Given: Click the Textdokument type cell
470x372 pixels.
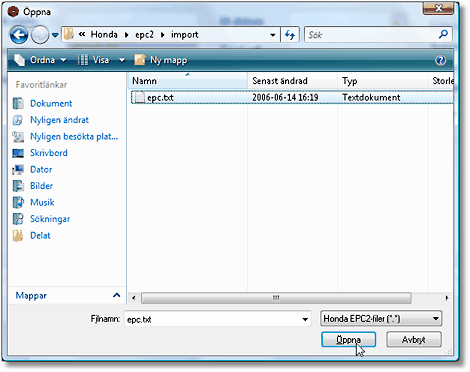Looking at the screenshot, I should click(371, 97).
